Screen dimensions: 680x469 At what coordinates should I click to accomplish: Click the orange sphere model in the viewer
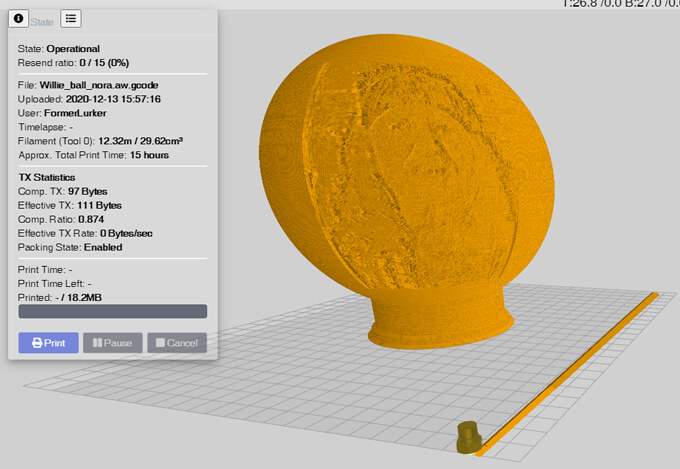pyautogui.click(x=407, y=165)
